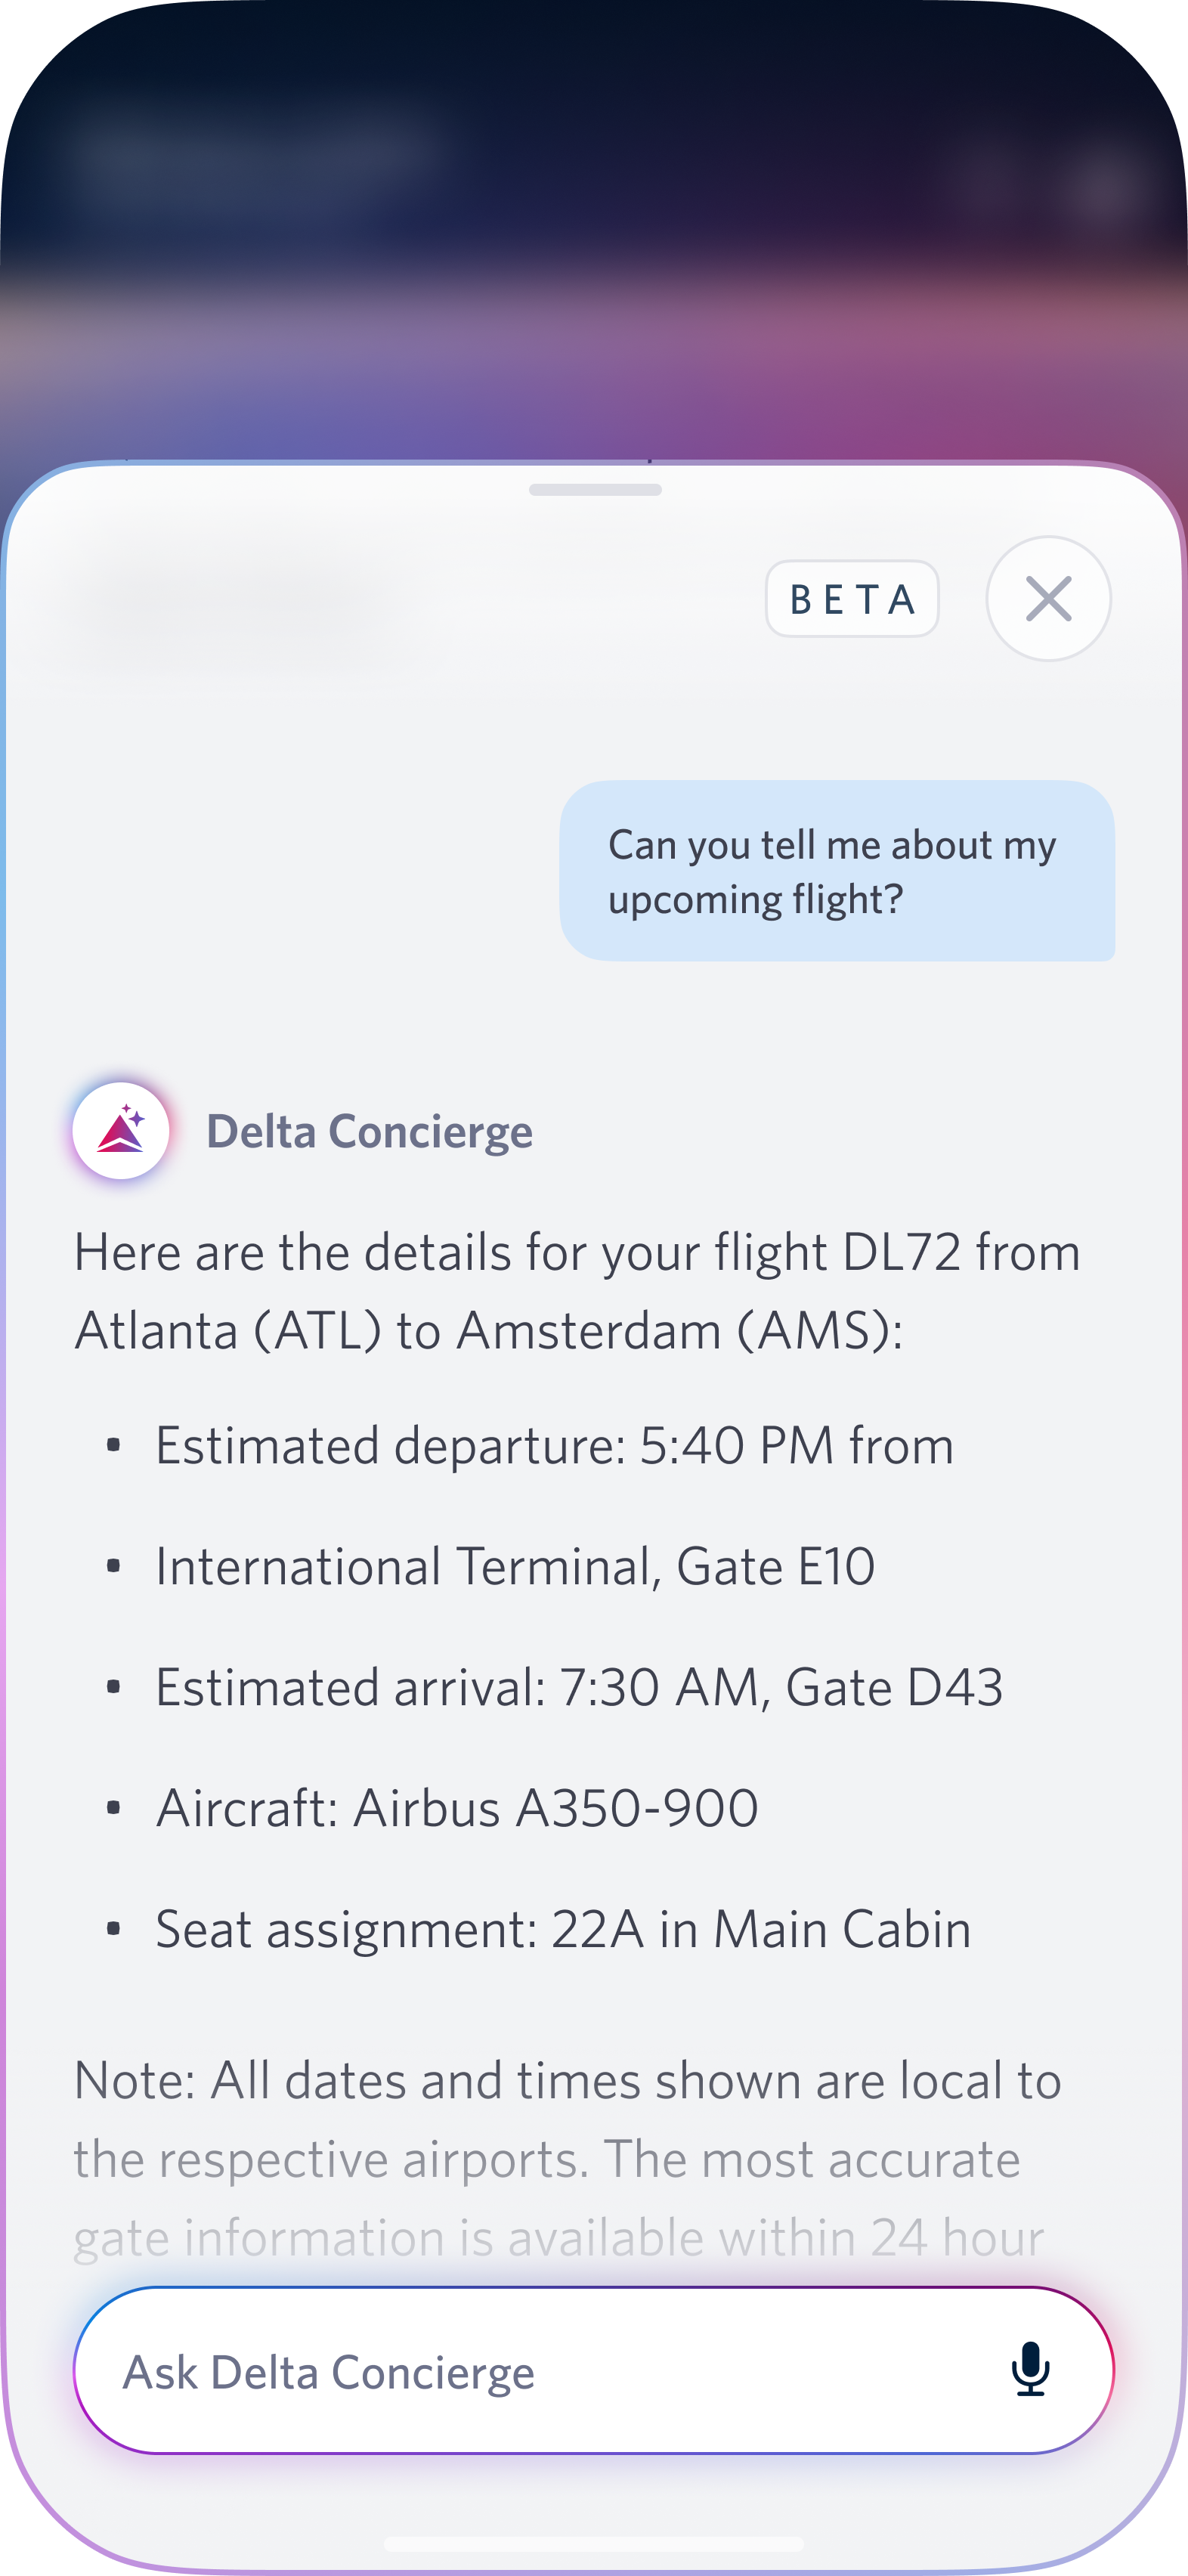Tap the International Terminal, Gate E10 line

click(515, 1567)
